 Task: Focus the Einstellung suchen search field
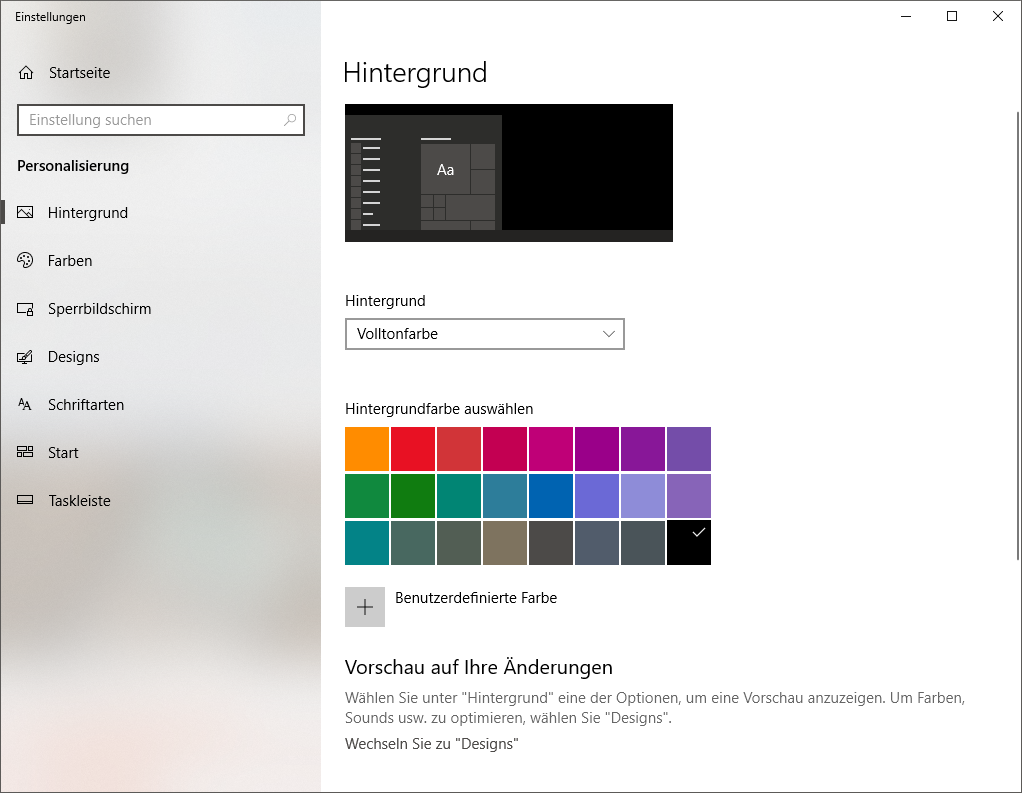[x=161, y=120]
